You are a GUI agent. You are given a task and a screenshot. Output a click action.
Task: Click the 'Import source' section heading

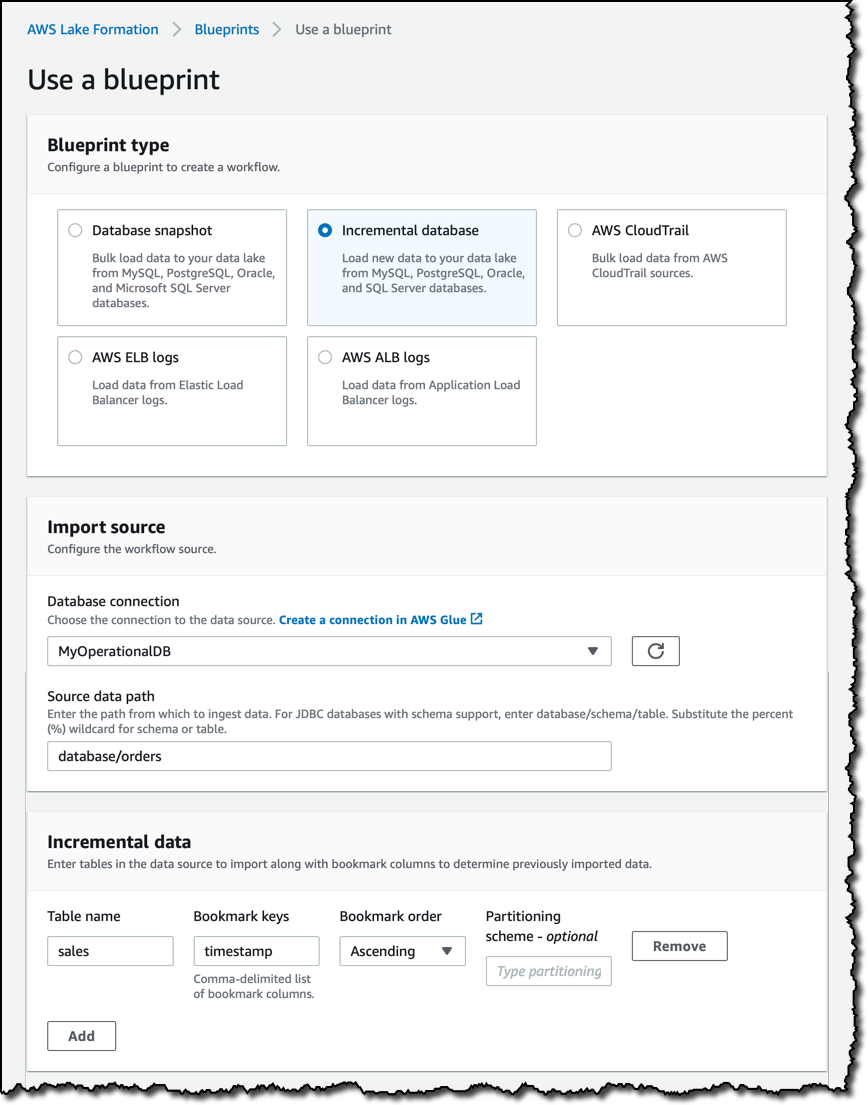[x=106, y=527]
